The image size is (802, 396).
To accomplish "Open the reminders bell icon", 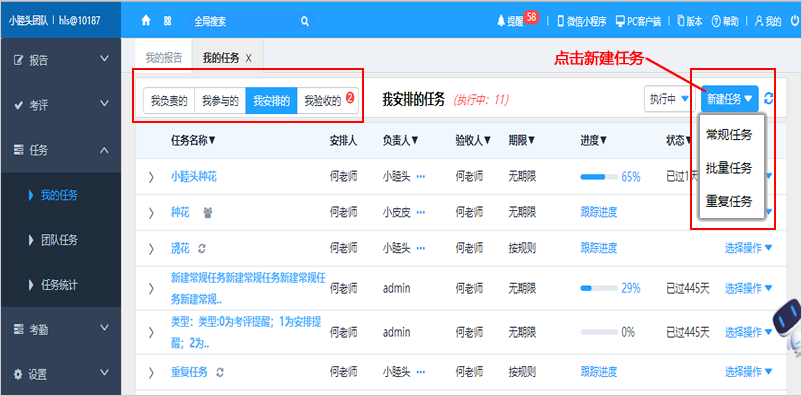I will click(x=501, y=21).
